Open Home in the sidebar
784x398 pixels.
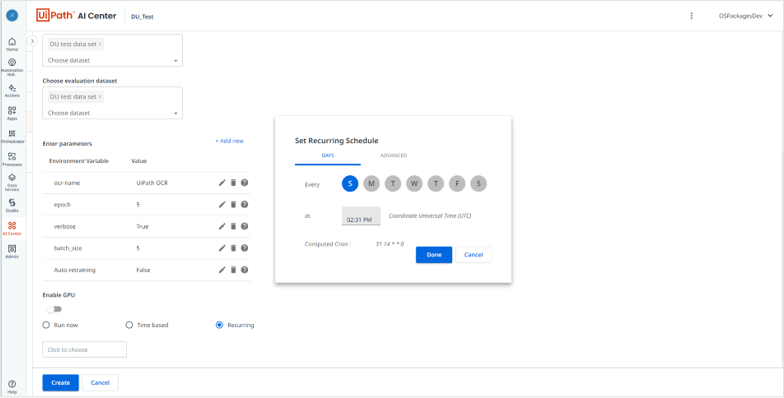click(x=12, y=44)
